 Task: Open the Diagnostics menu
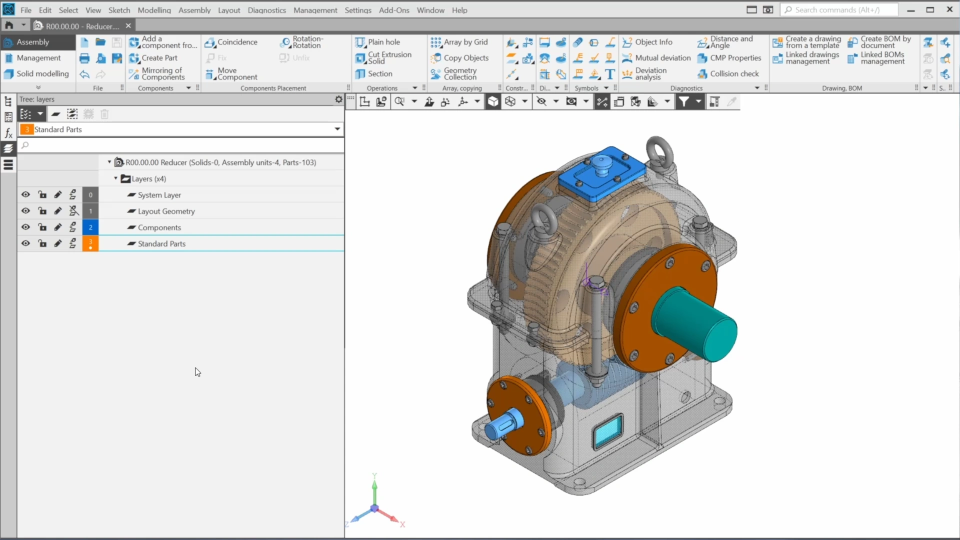tap(266, 10)
